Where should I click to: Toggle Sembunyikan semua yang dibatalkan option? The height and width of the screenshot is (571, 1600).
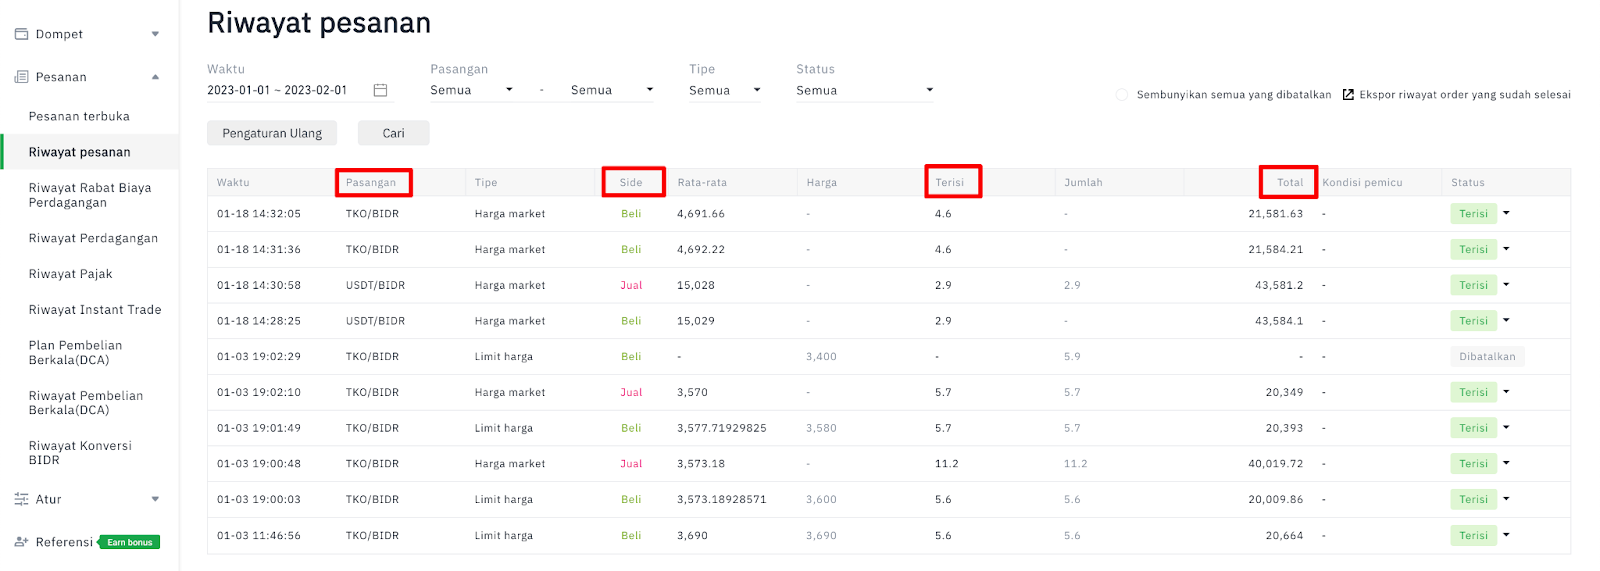pos(1121,95)
